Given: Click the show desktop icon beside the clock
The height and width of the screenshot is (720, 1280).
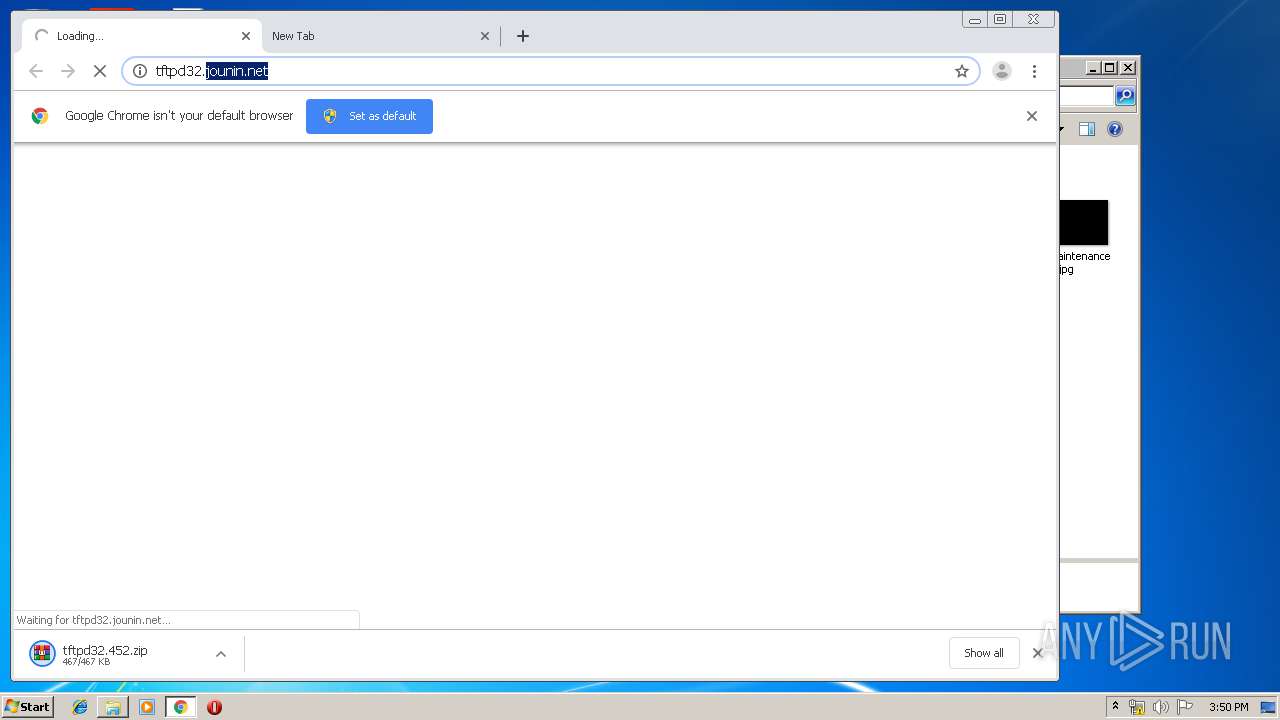Looking at the screenshot, I should pos(1268,707).
